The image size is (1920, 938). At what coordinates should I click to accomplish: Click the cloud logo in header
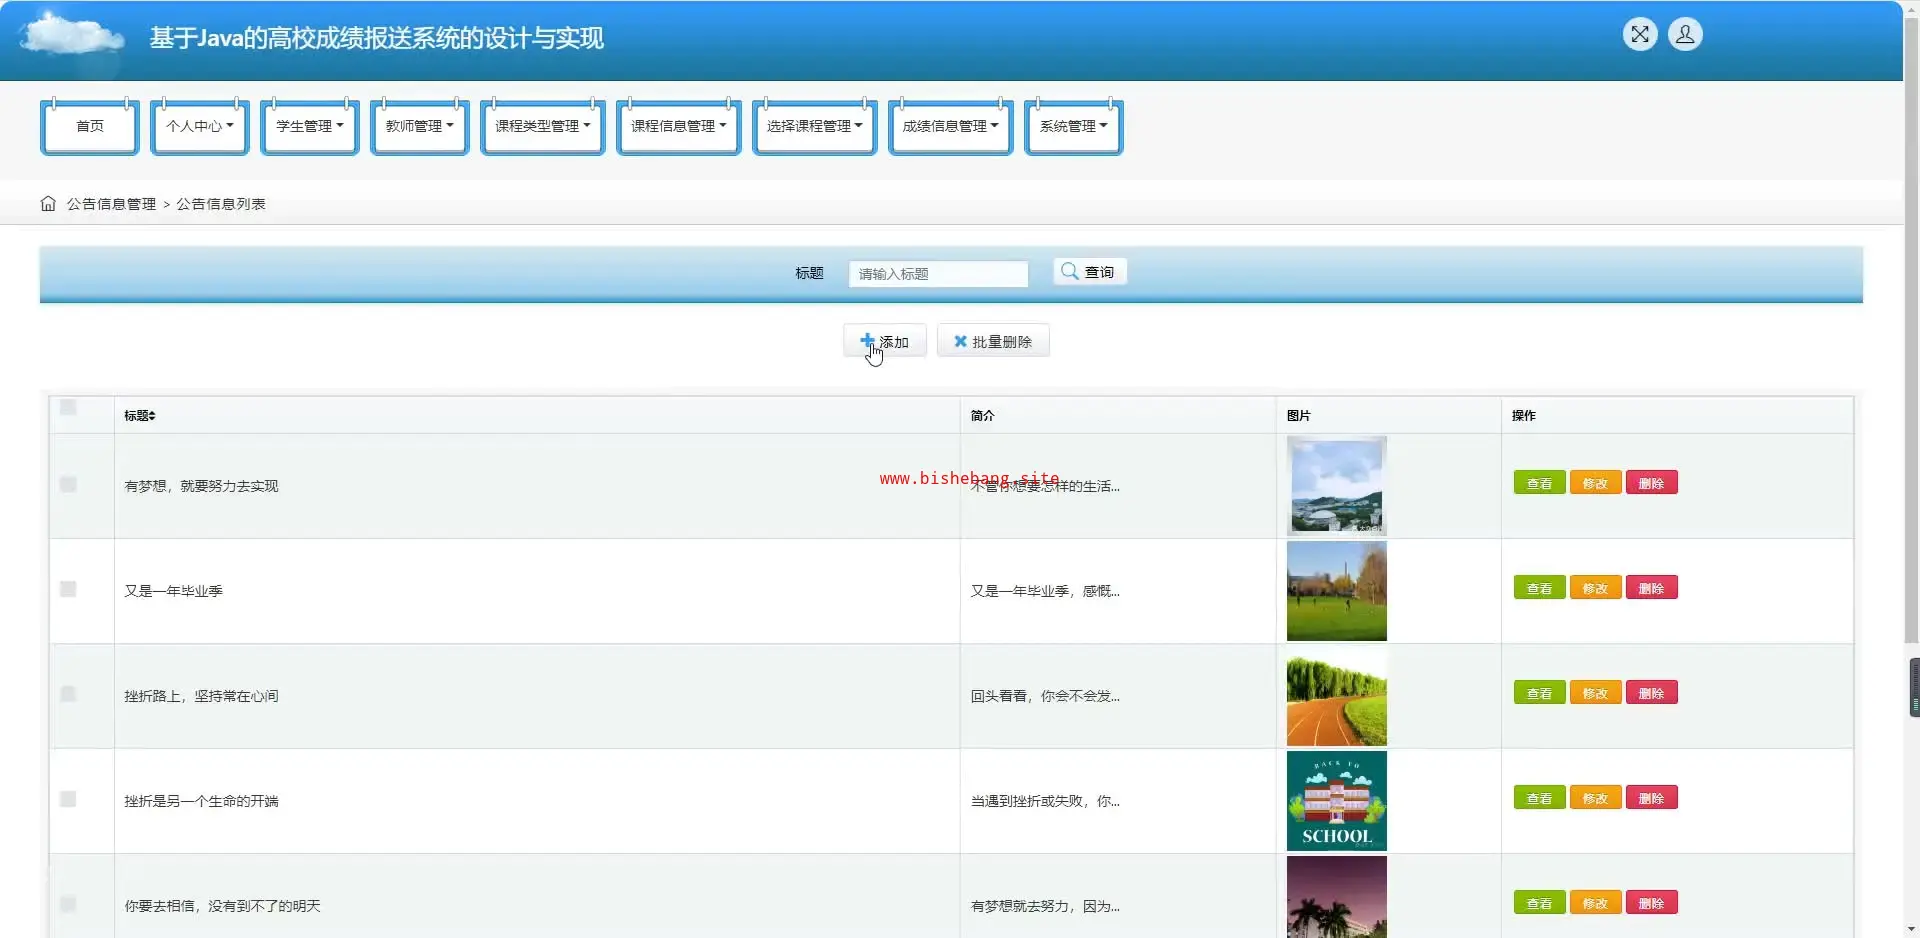(72, 37)
